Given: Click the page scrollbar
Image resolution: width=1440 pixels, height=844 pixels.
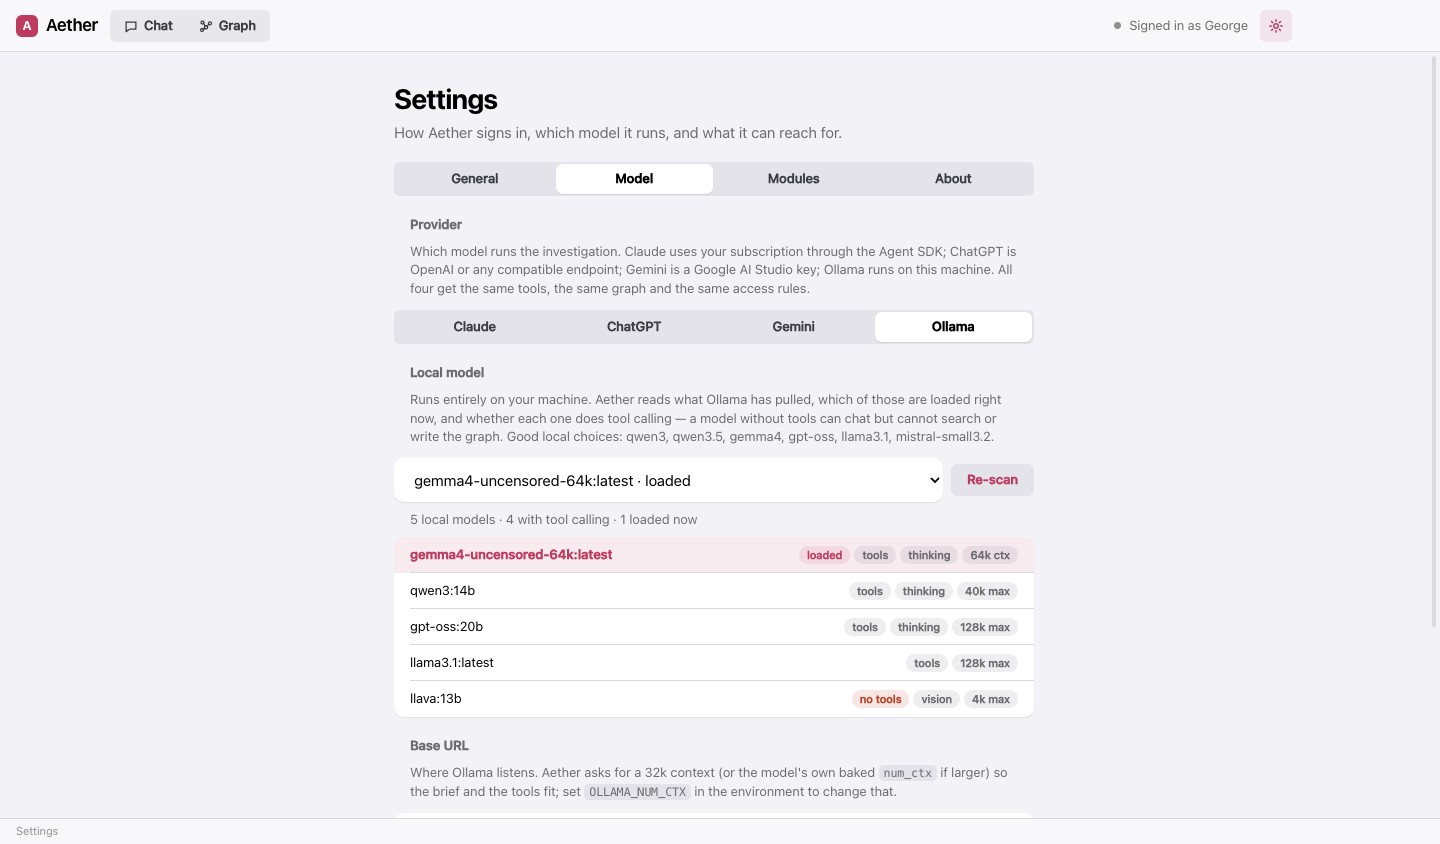Looking at the screenshot, I should (1435, 340).
